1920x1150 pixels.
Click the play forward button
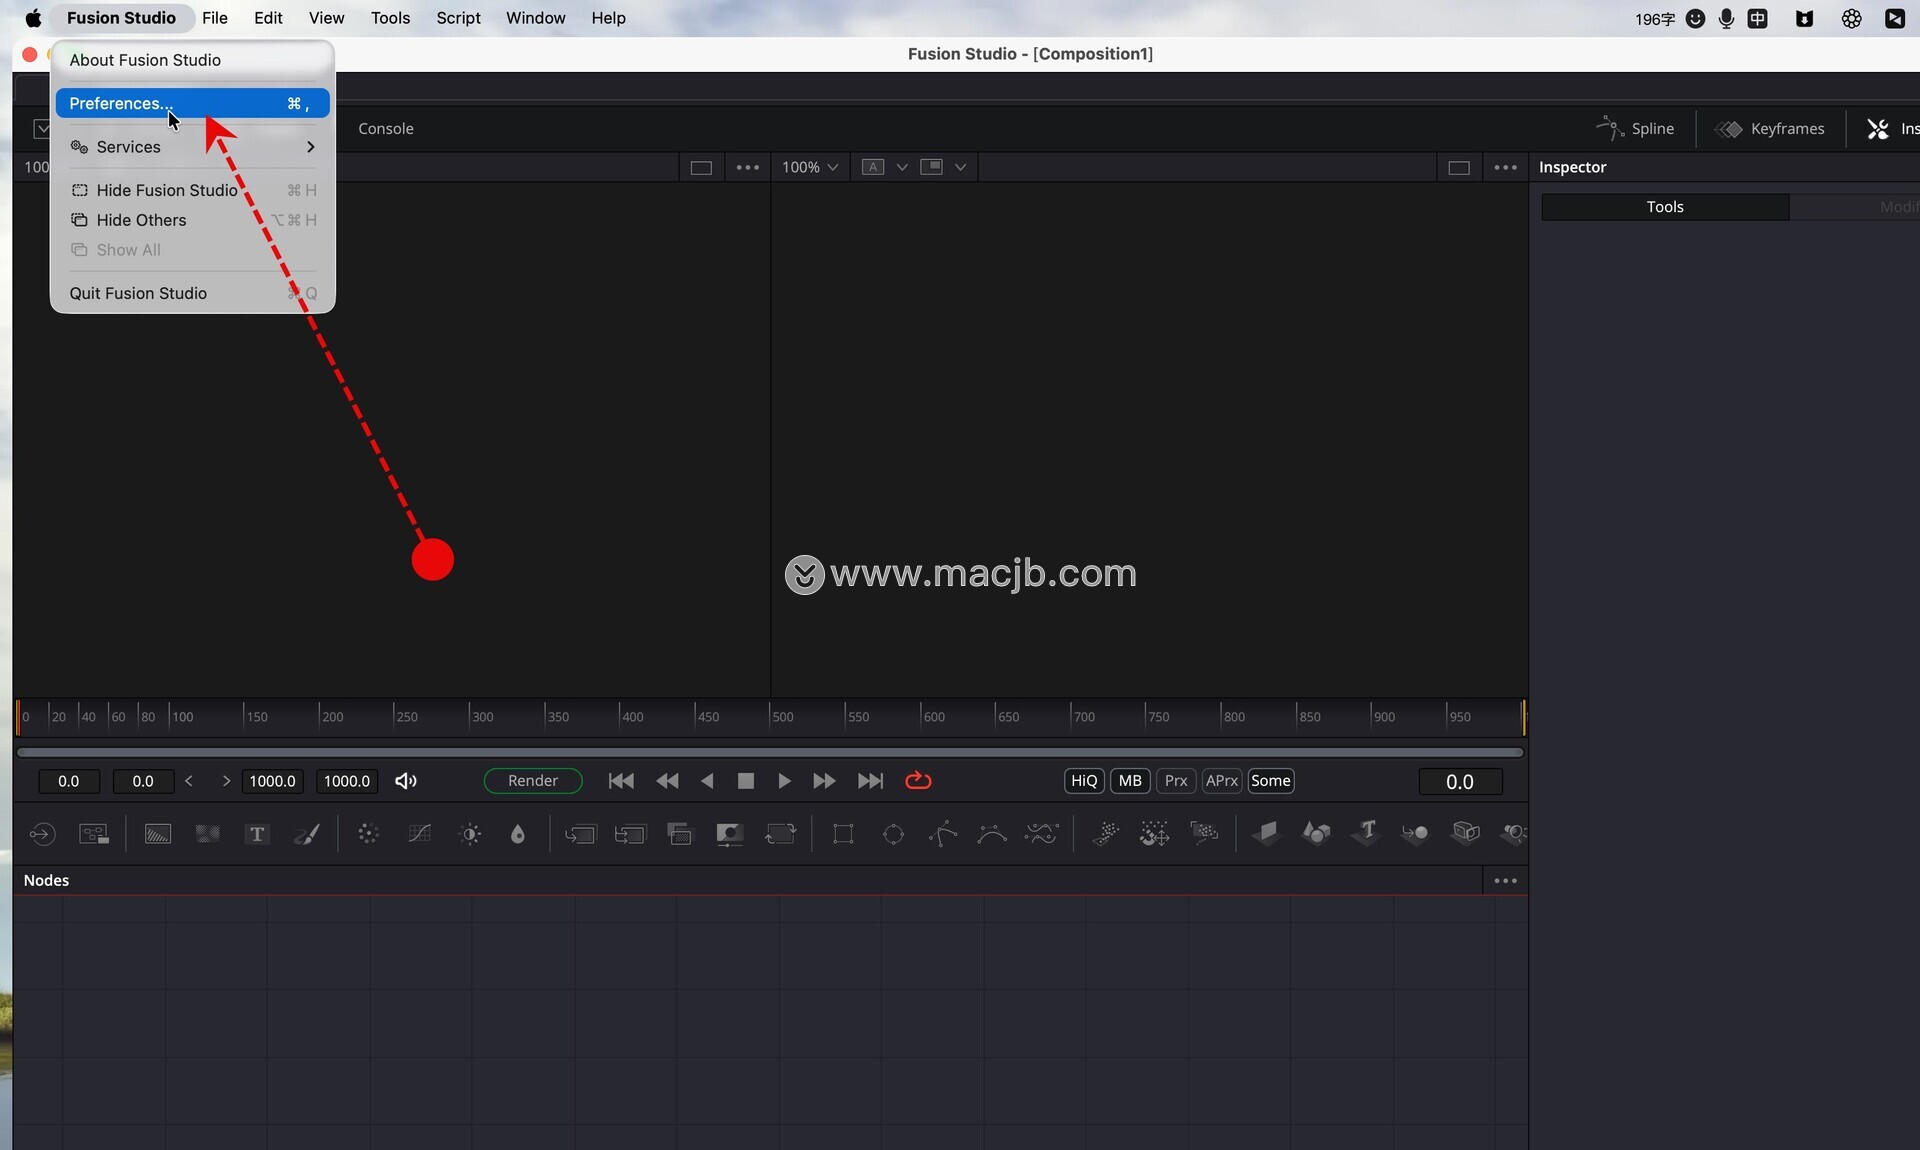point(784,781)
